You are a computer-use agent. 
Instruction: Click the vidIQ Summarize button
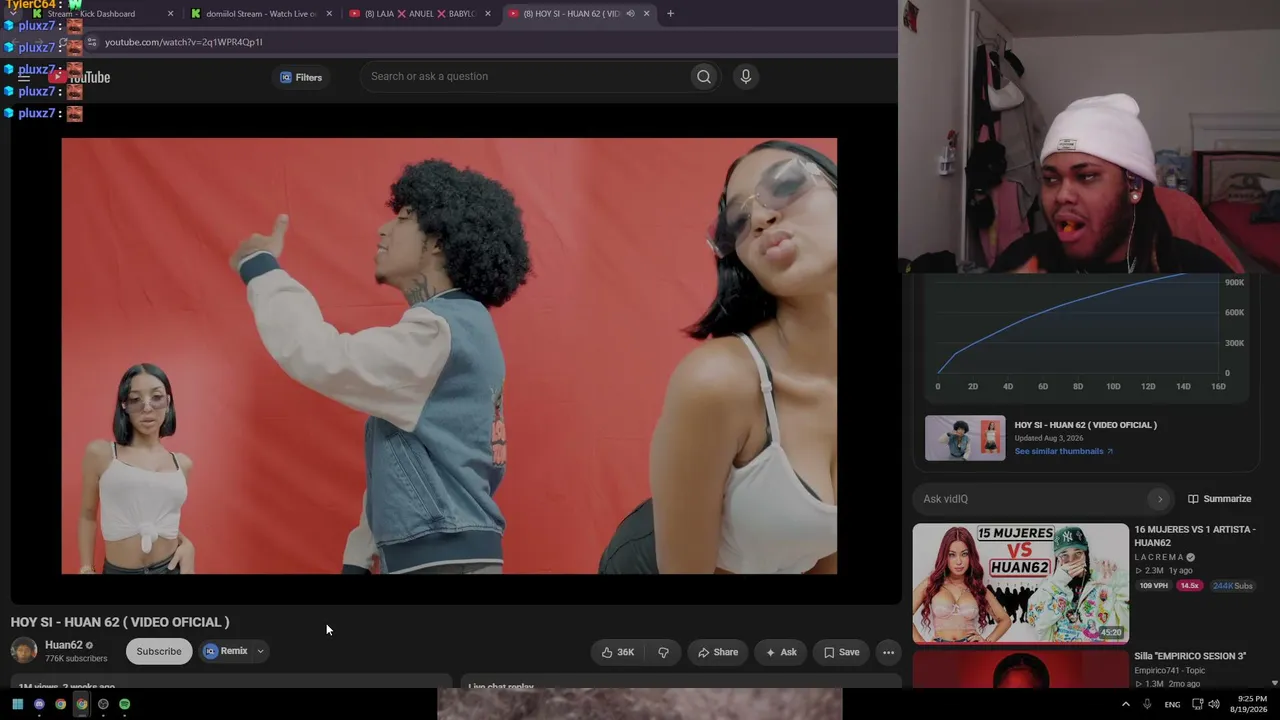tap(1219, 499)
